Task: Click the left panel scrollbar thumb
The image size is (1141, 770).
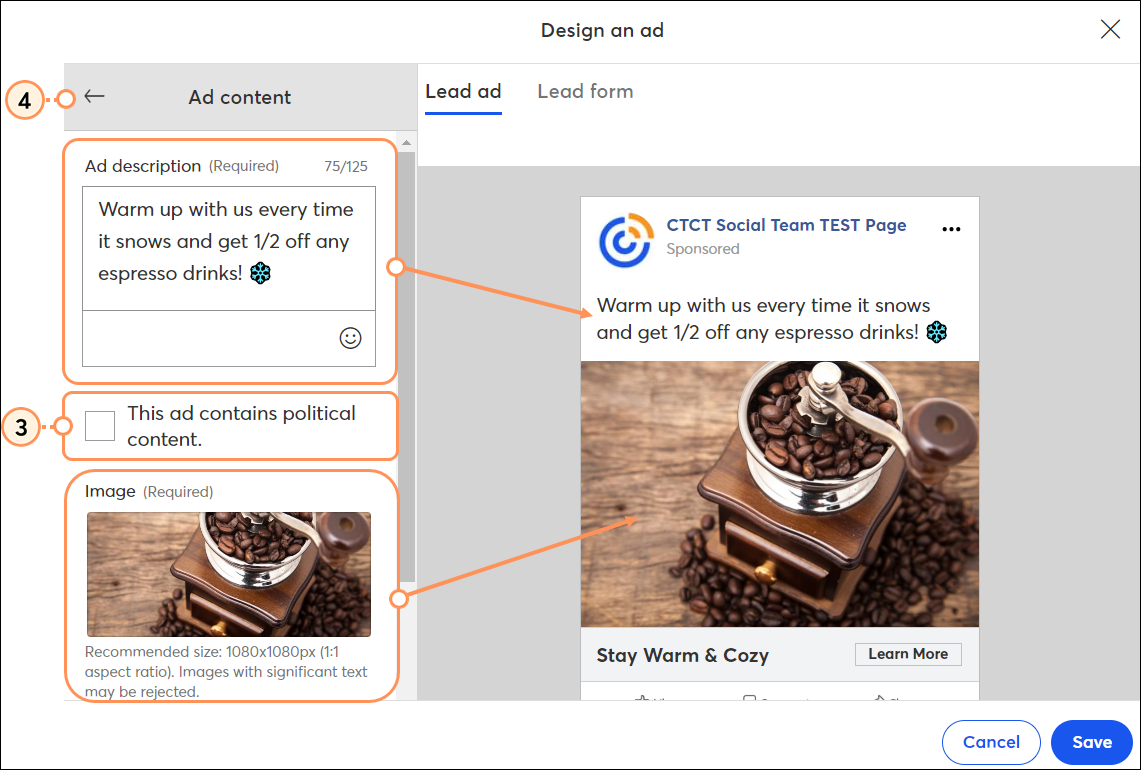Action: click(x=407, y=367)
